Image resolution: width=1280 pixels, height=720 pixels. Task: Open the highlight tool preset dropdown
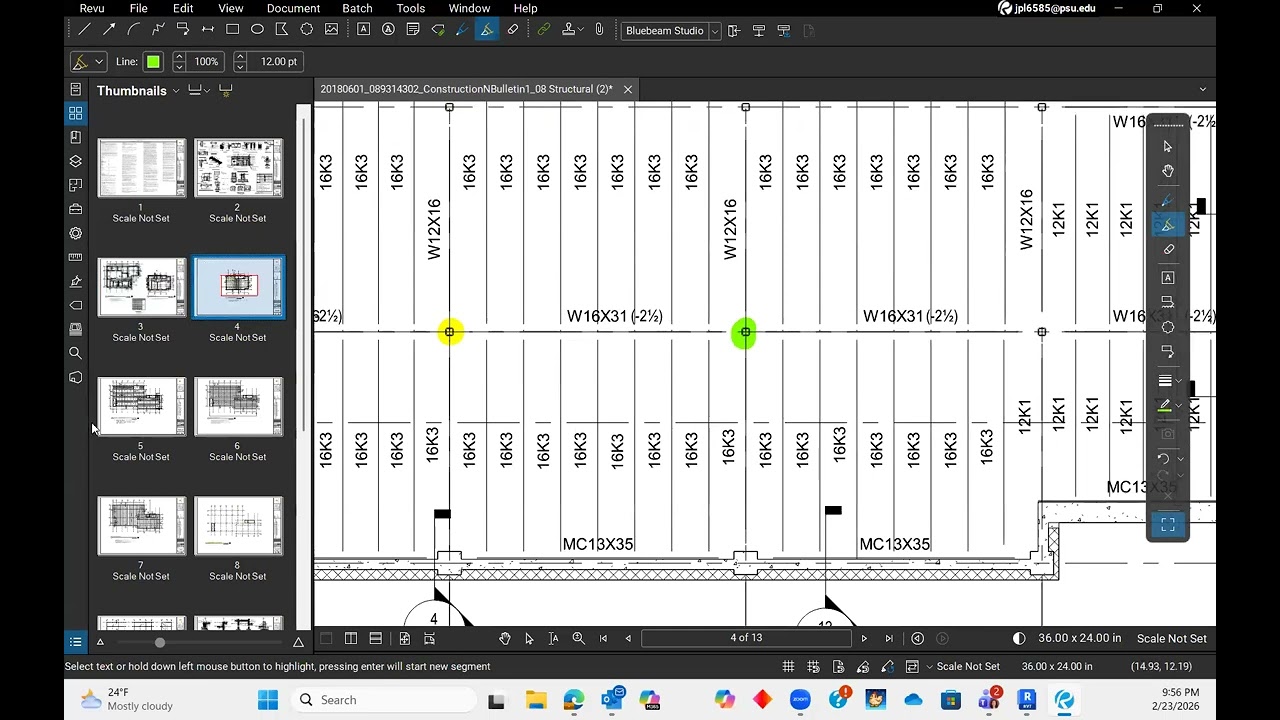click(98, 62)
